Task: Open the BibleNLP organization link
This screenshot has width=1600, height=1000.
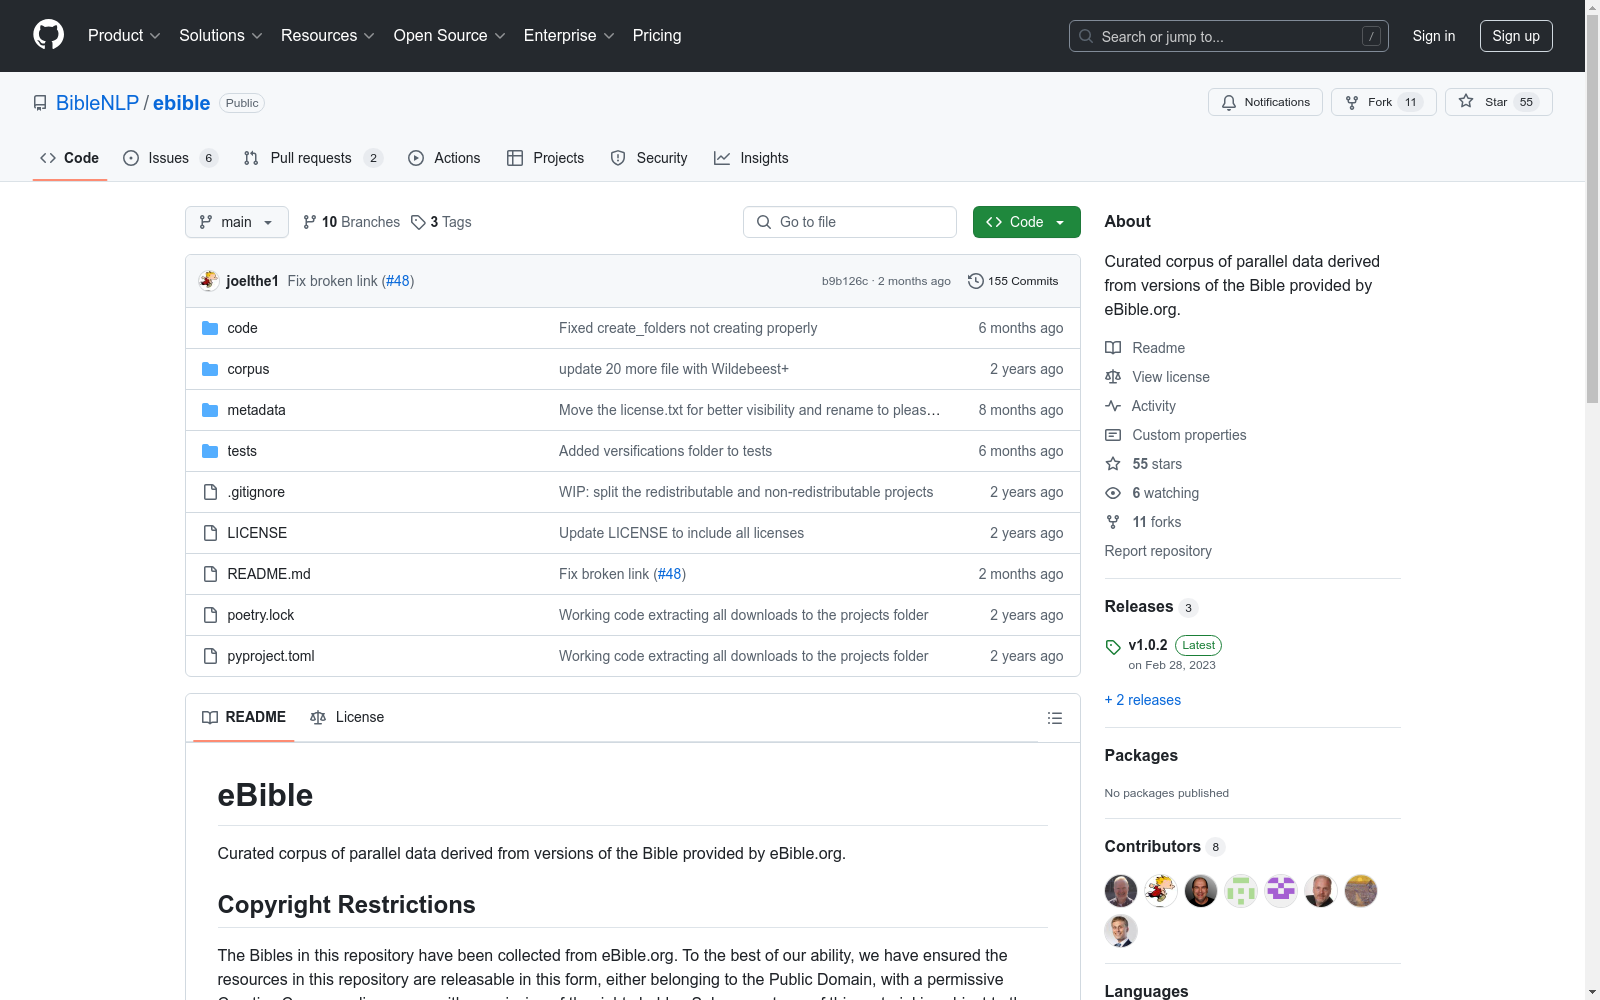Action: pyautogui.click(x=97, y=103)
